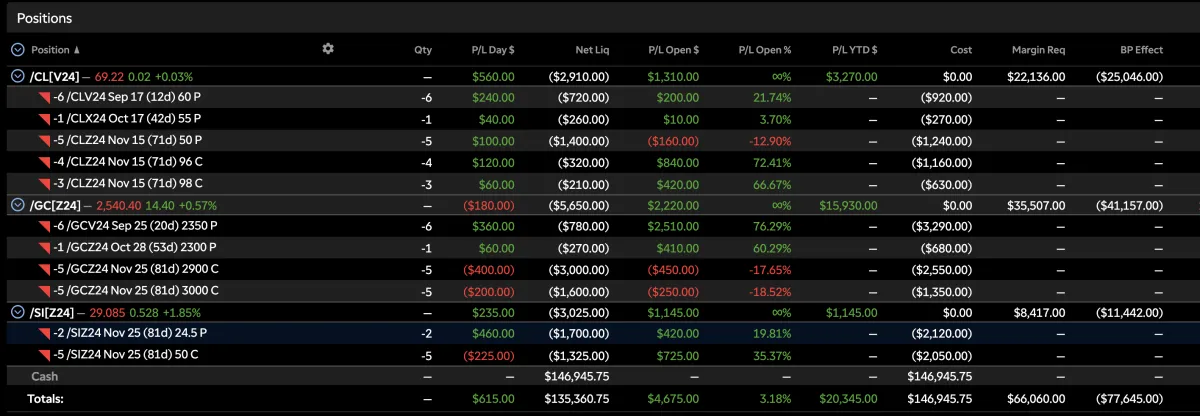Select the Cash row
This screenshot has height=416, width=1200.
(600, 376)
